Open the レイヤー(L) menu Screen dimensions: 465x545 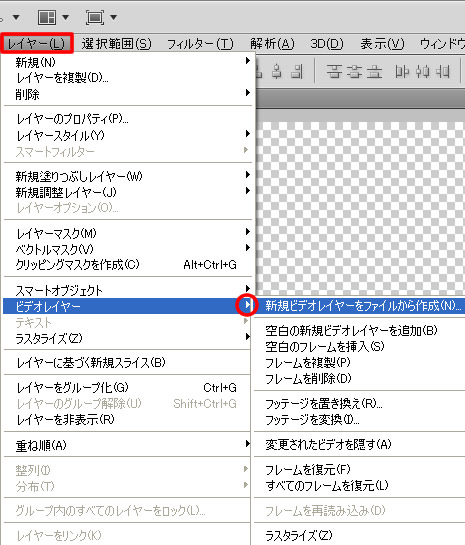37,43
